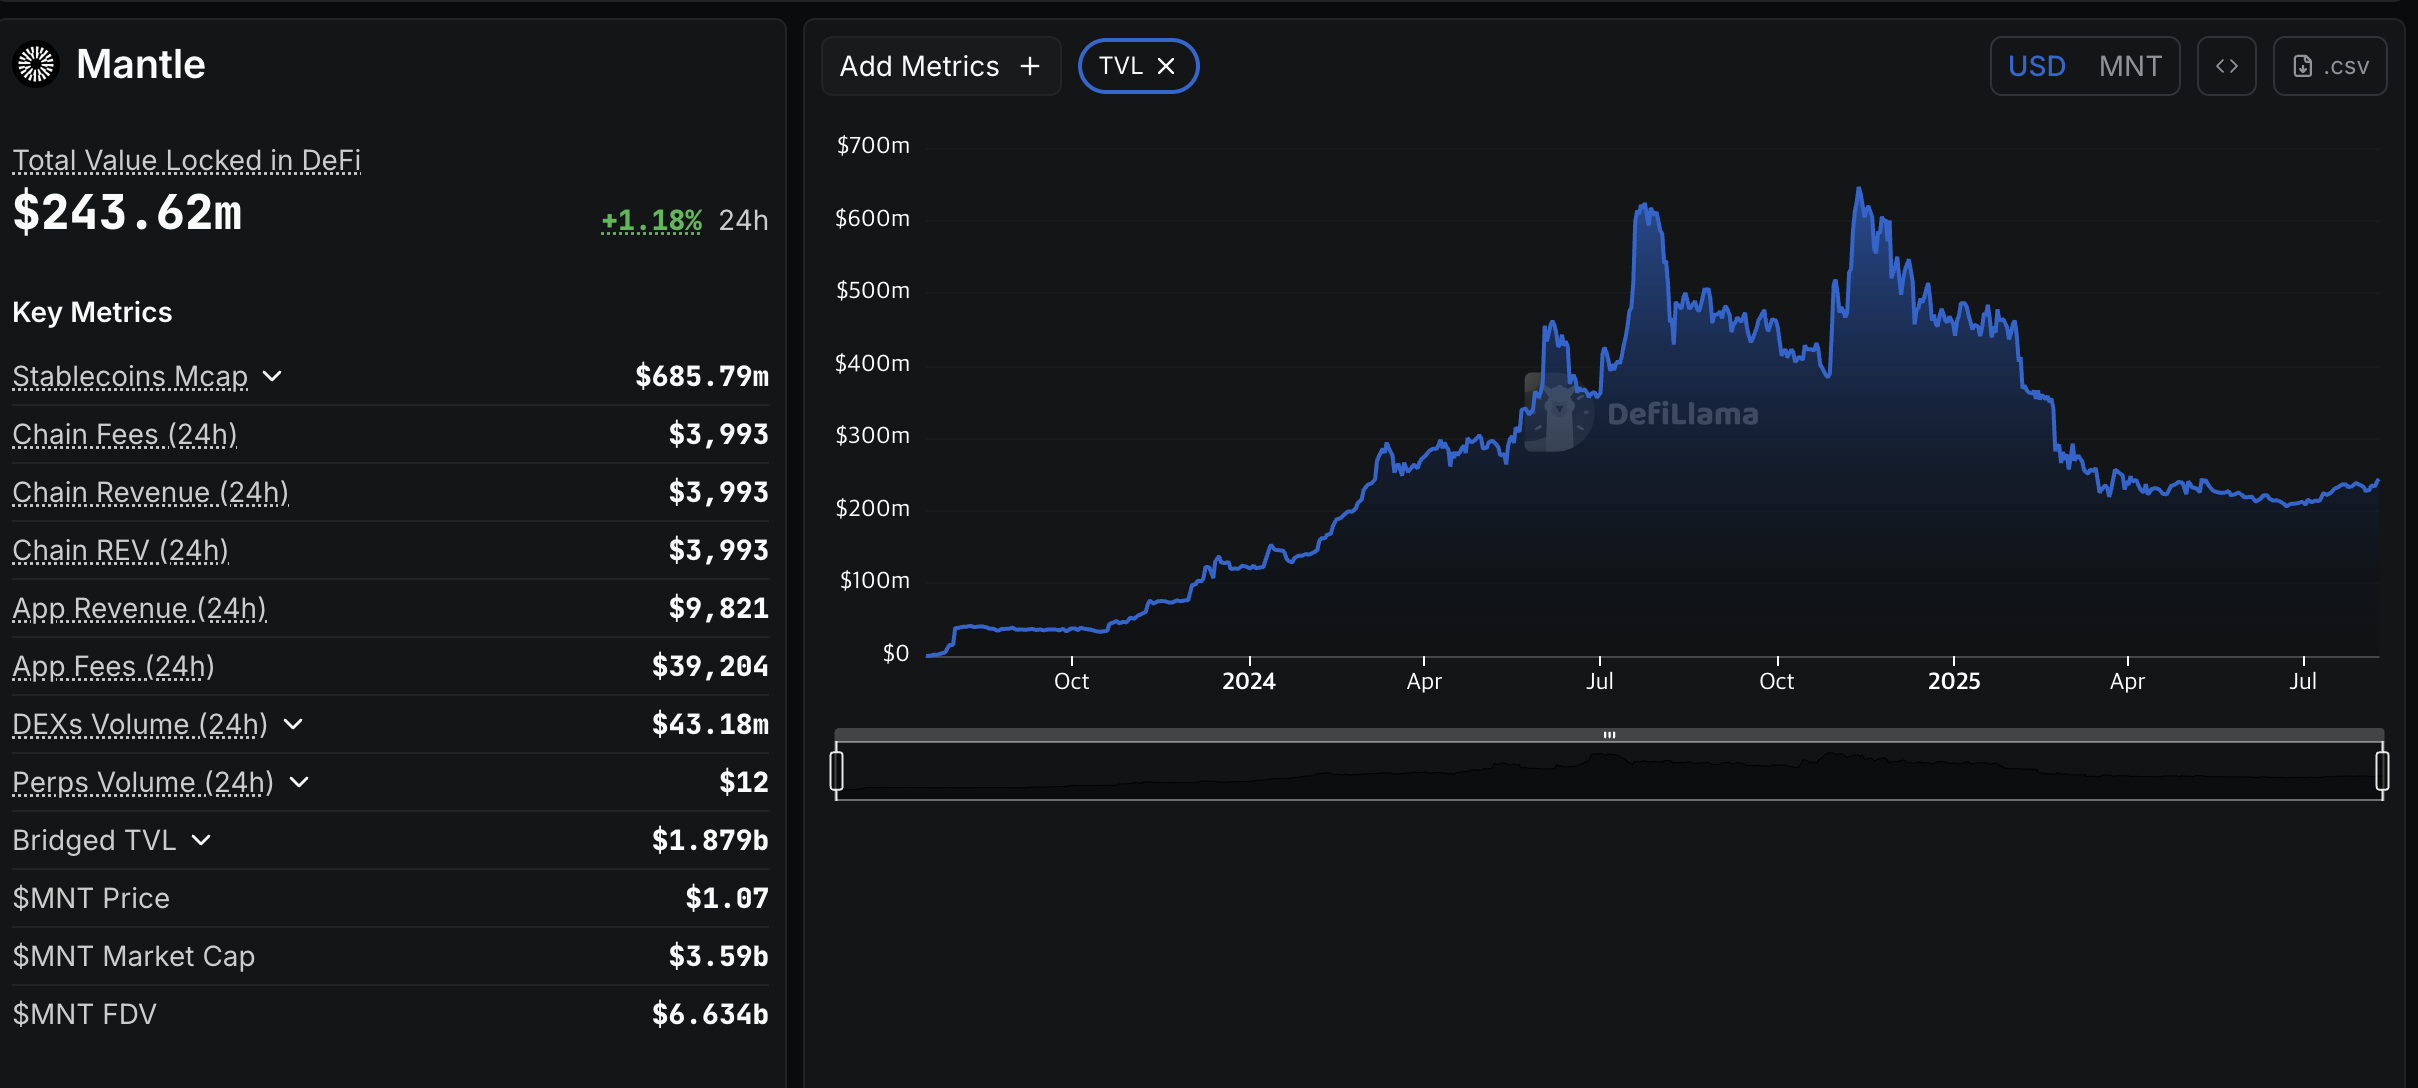This screenshot has height=1088, width=2418.
Task: Click the $6.634b FDV value
Action: [710, 1014]
